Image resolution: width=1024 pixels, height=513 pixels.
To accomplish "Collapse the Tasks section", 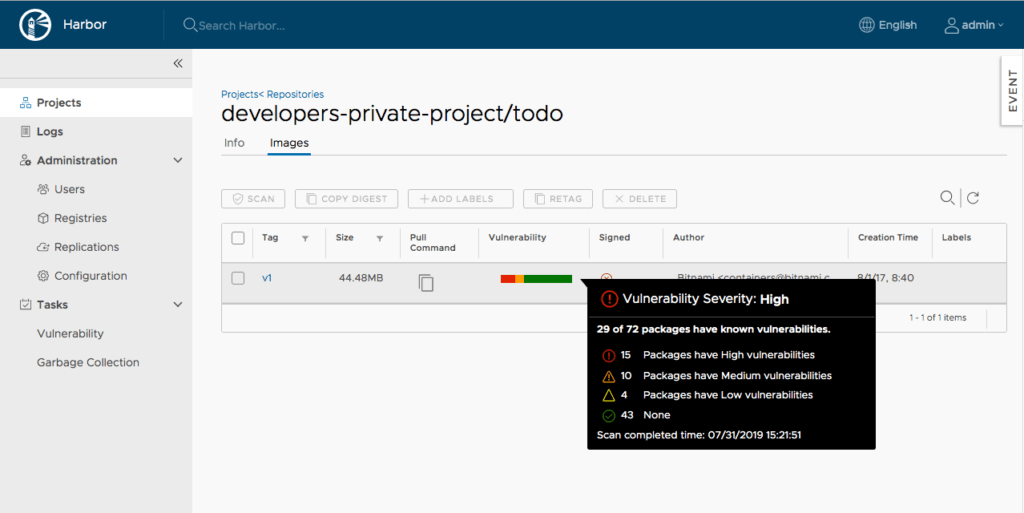I will [x=178, y=305].
